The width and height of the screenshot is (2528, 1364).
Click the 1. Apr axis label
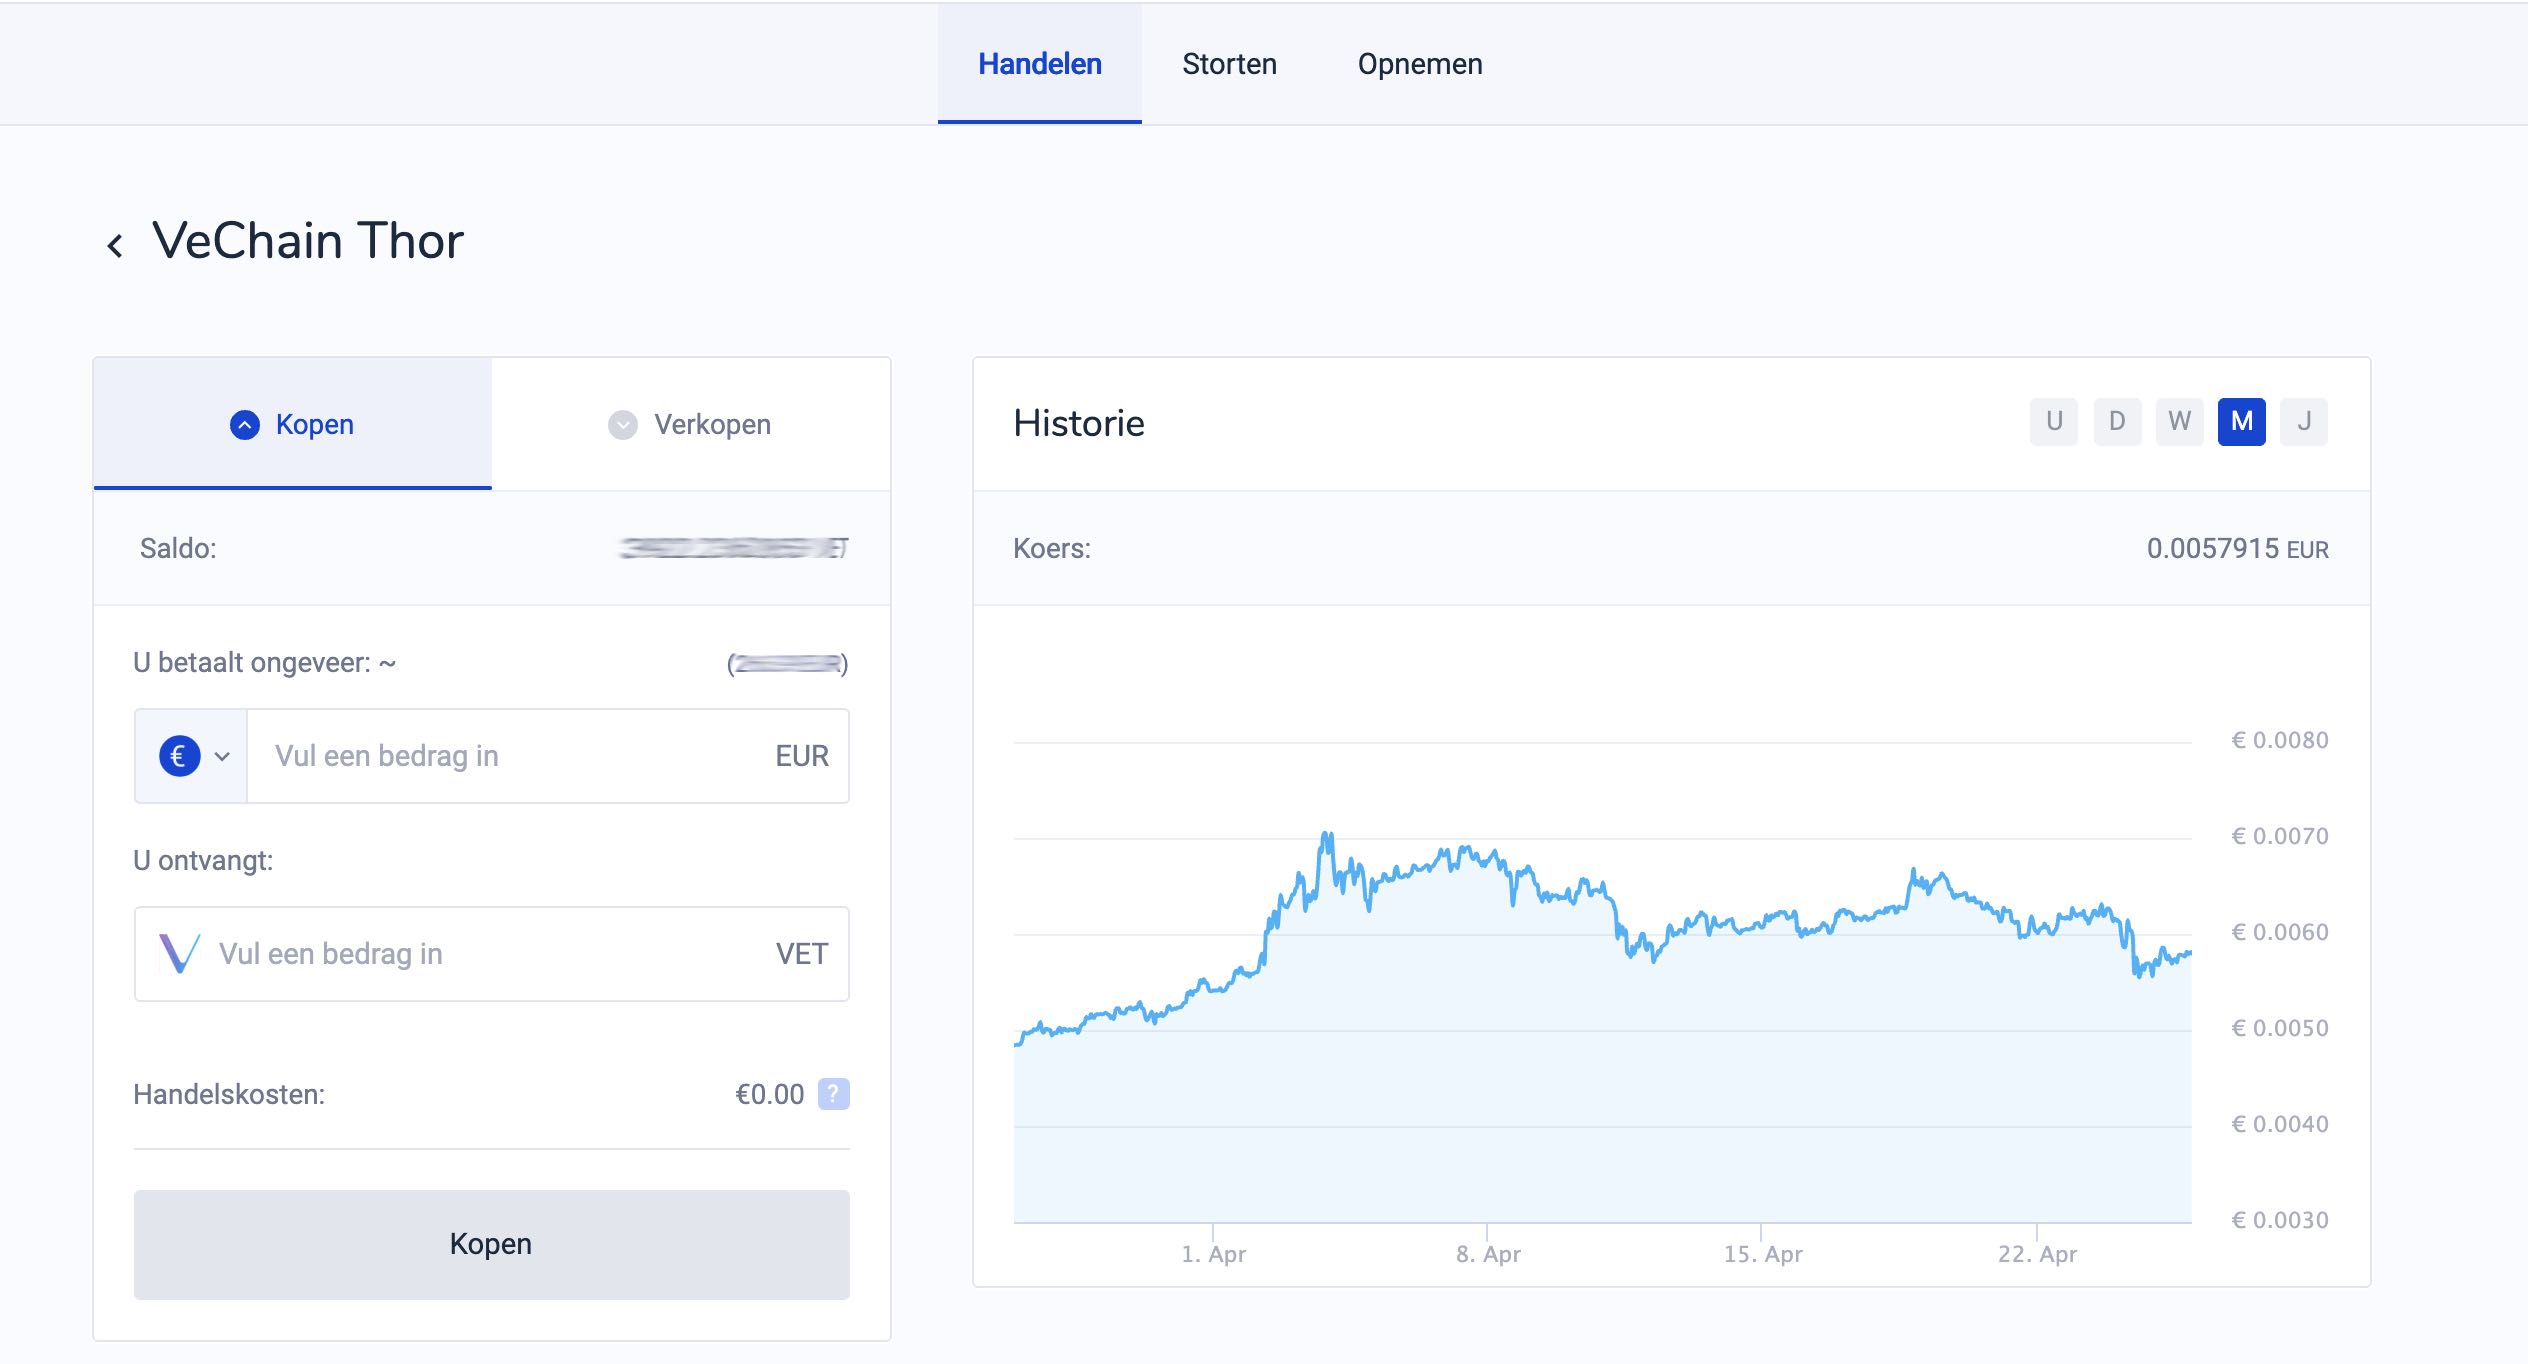[x=1214, y=1254]
